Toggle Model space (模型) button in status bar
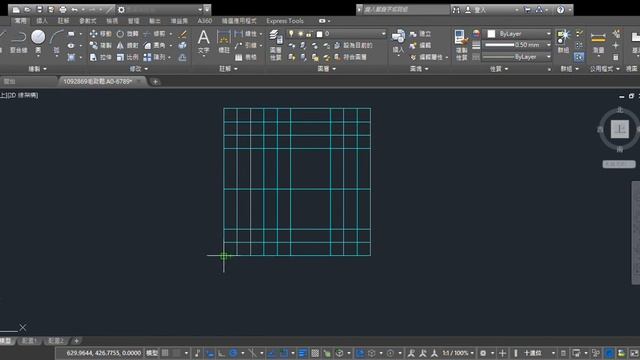 [x=152, y=353]
